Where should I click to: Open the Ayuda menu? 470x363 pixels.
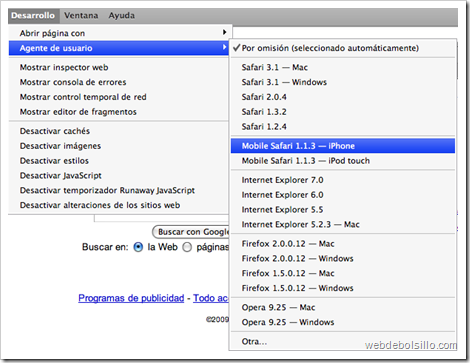coord(121,16)
